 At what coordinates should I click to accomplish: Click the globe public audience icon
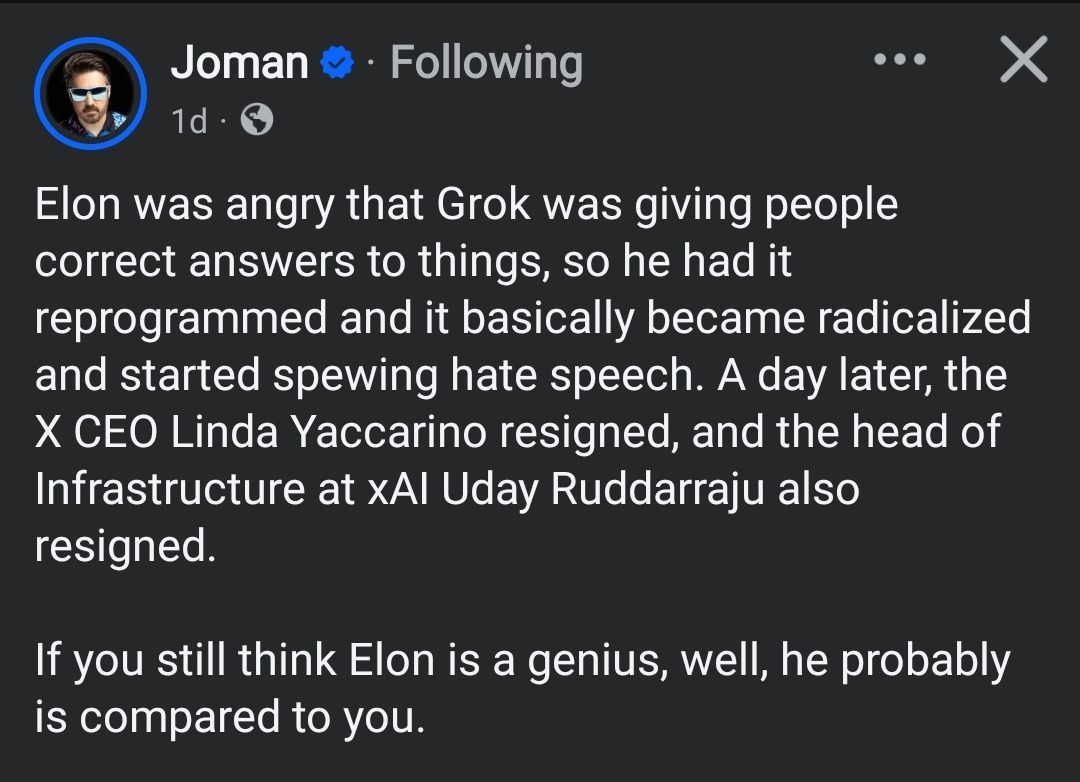coord(257,119)
